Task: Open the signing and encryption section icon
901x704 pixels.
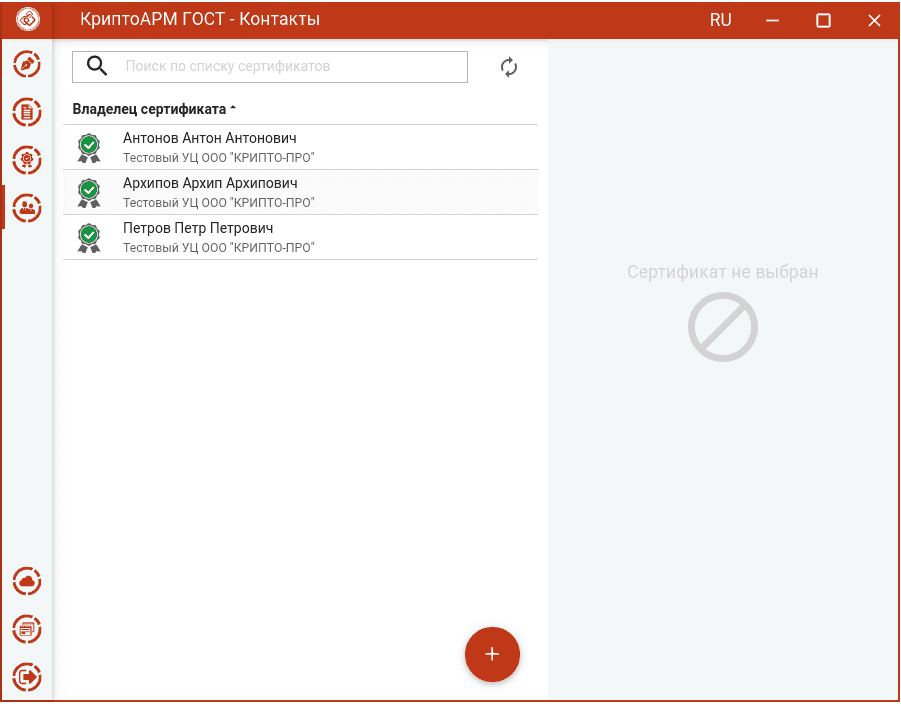Action: [x=27, y=64]
